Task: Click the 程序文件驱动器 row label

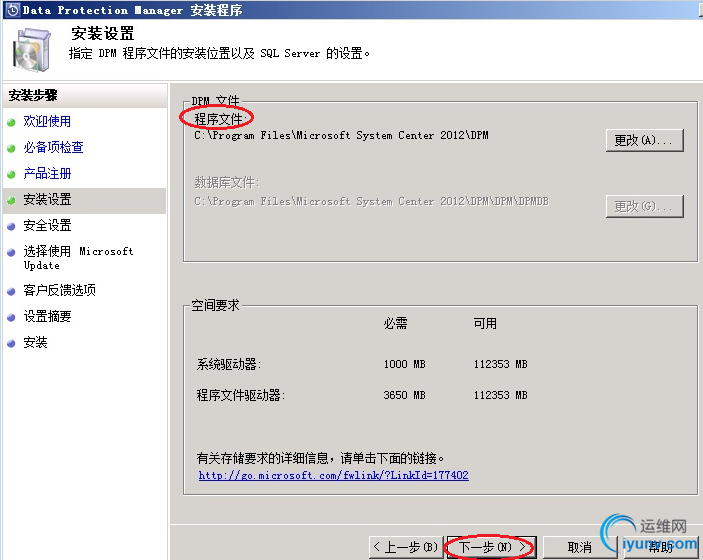Action: 241,395
